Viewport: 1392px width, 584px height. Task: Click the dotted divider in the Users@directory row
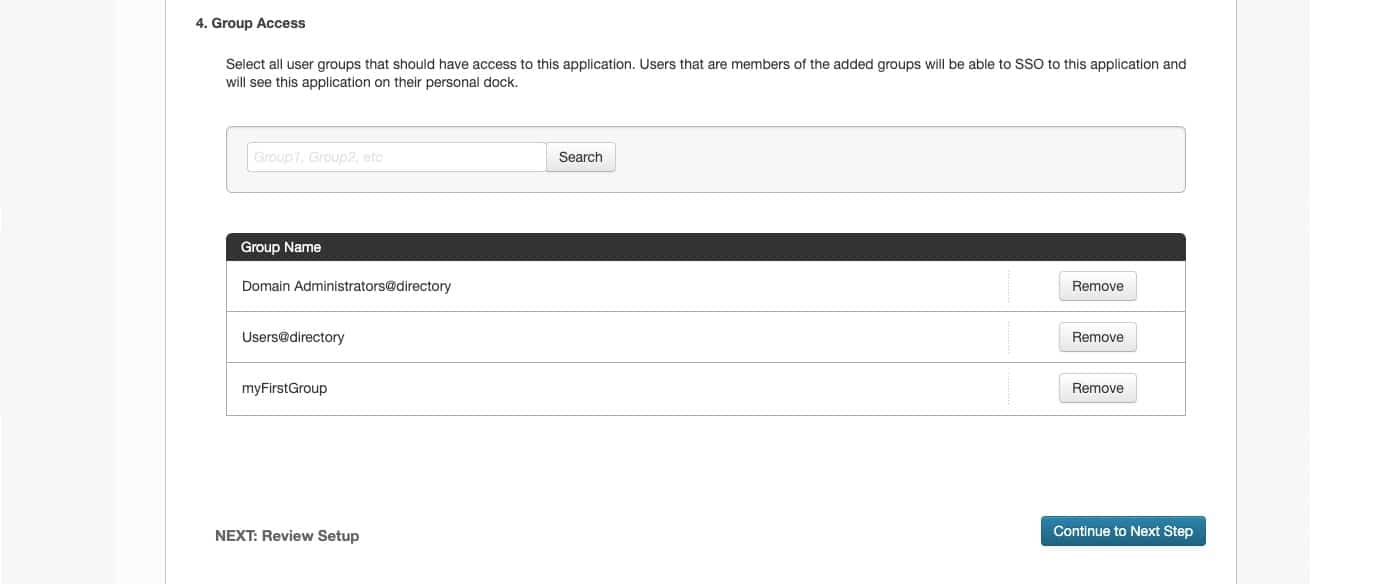click(1009, 337)
